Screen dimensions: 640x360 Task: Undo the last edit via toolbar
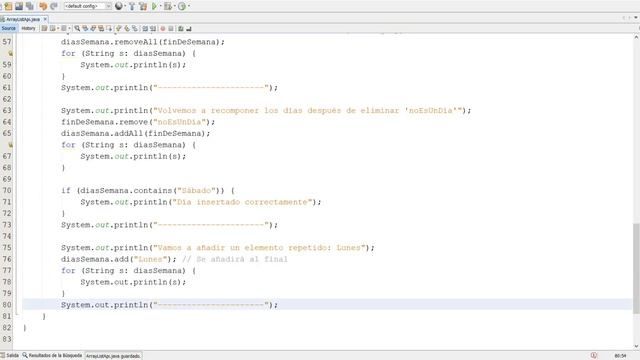point(43,6)
